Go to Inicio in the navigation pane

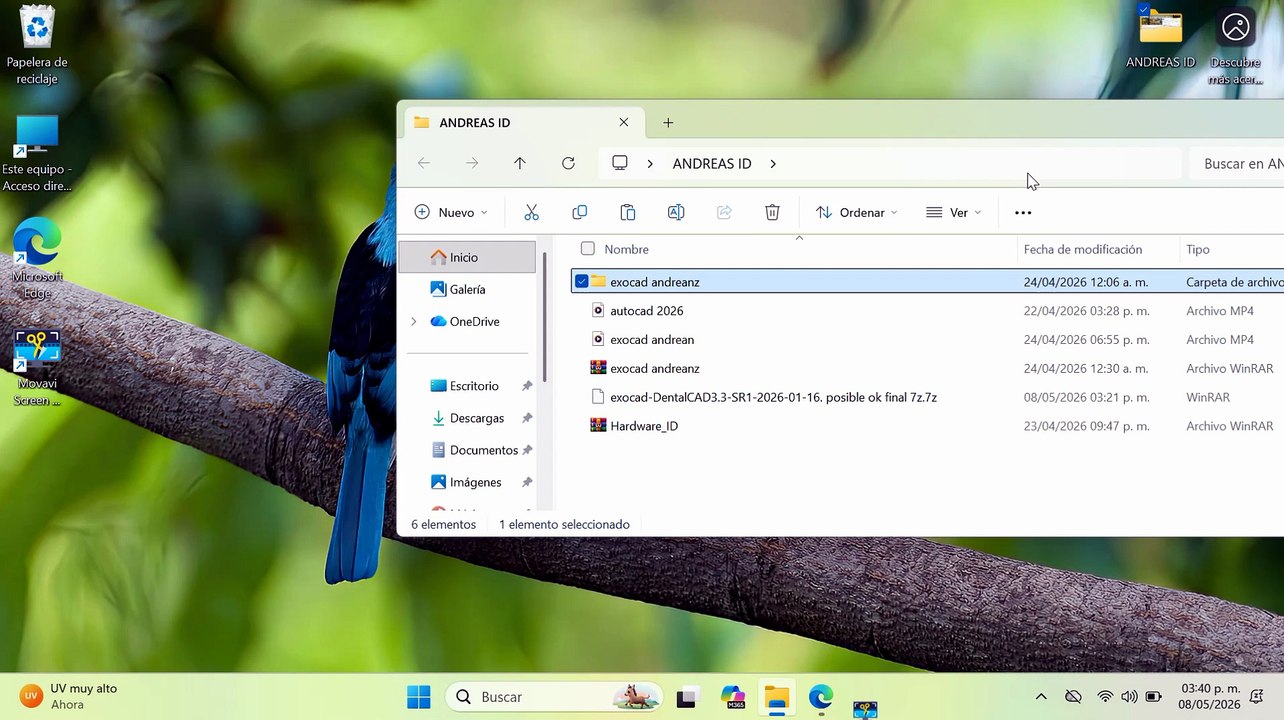[467, 257]
